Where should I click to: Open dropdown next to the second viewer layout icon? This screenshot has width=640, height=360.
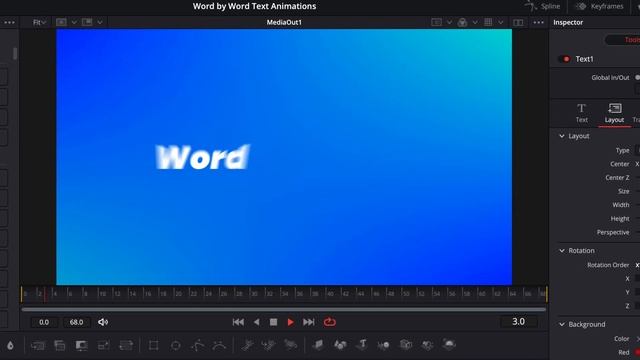pos(100,22)
